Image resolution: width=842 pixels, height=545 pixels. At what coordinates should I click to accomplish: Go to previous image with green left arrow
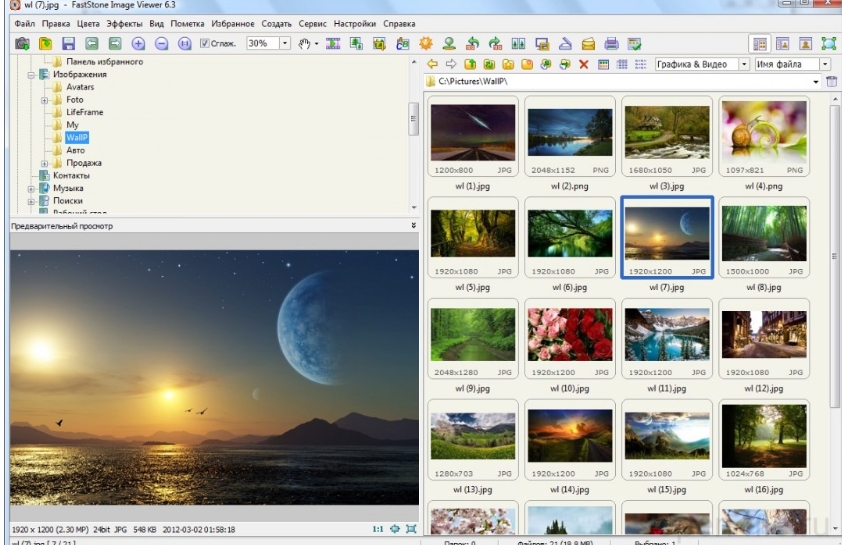click(91, 43)
